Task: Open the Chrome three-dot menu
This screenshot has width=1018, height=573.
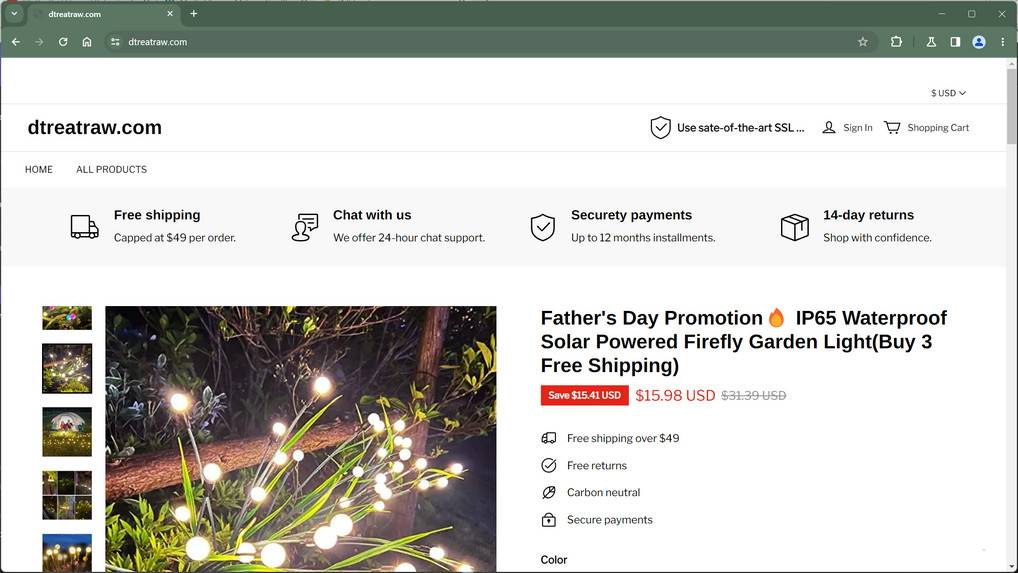Action: point(1003,42)
